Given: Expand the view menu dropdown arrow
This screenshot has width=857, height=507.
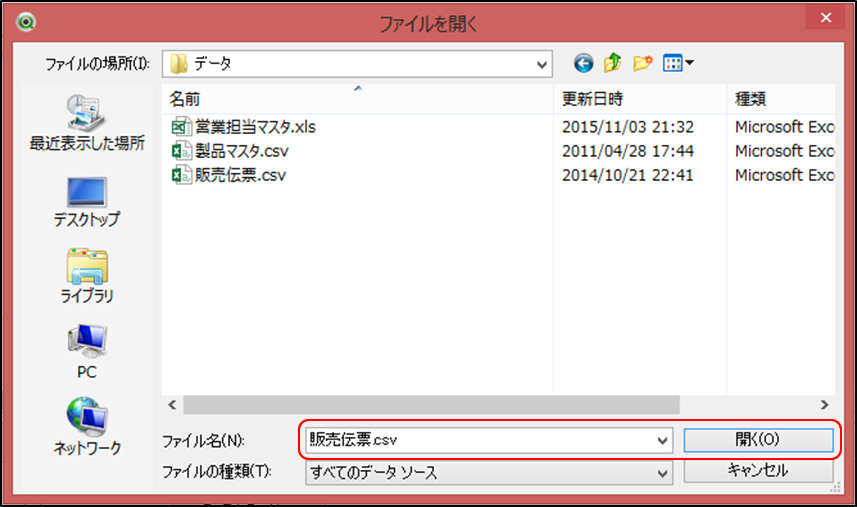Looking at the screenshot, I should (690, 63).
